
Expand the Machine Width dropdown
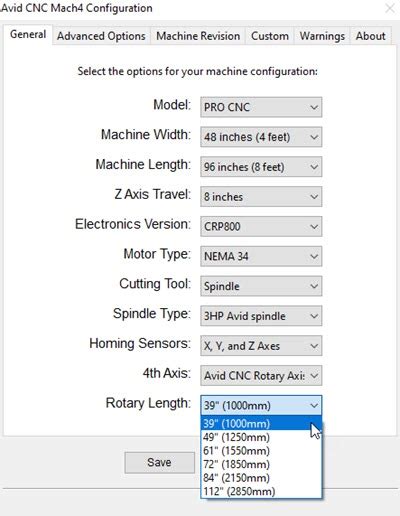pos(261,137)
